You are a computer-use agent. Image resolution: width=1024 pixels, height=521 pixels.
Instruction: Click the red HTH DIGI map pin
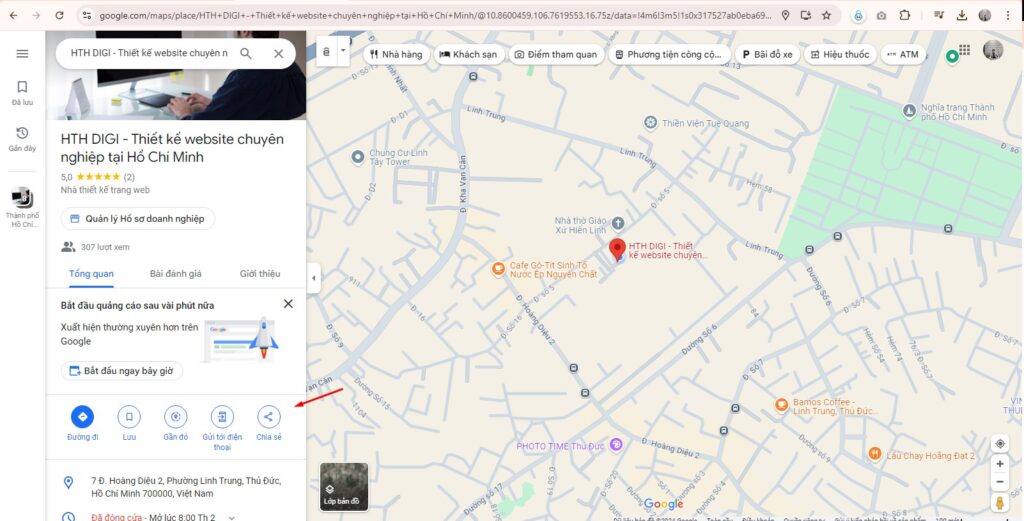[x=617, y=249]
